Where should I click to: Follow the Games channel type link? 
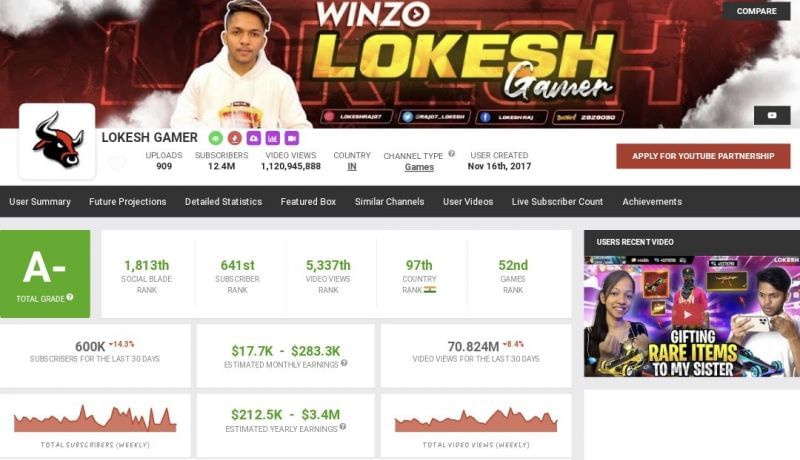click(419, 167)
